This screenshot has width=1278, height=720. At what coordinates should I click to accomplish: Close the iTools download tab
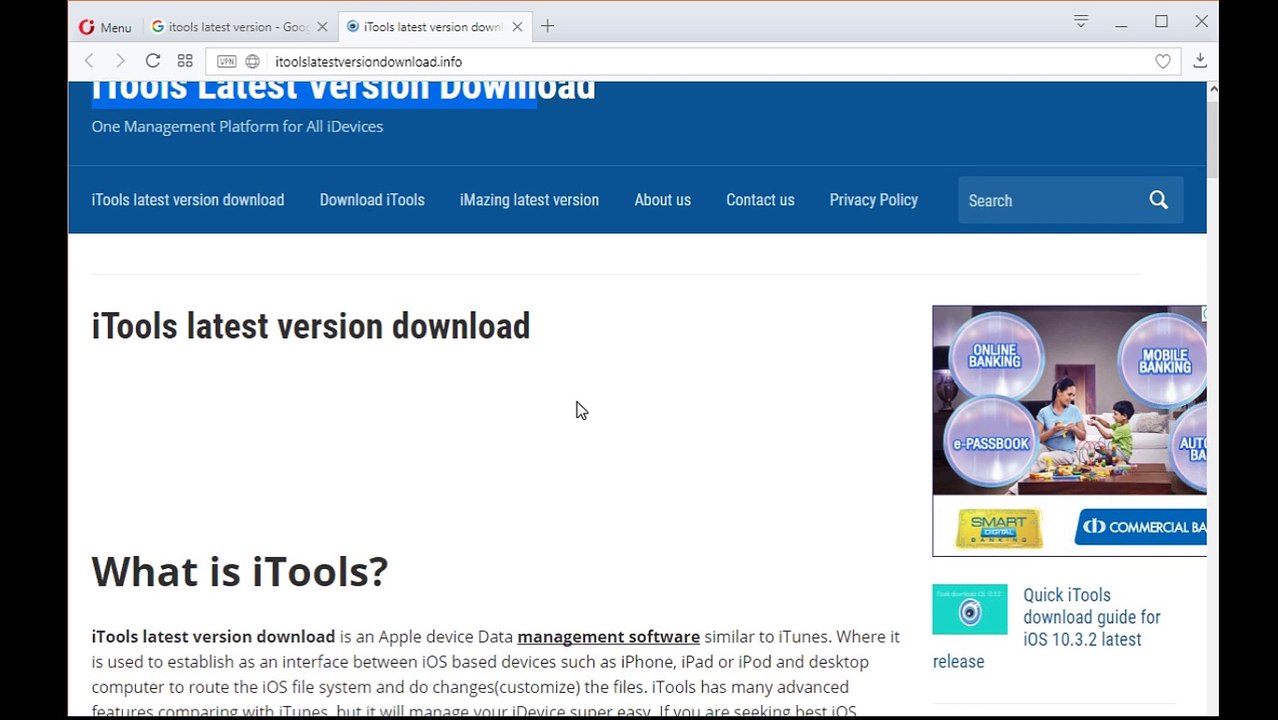point(517,27)
